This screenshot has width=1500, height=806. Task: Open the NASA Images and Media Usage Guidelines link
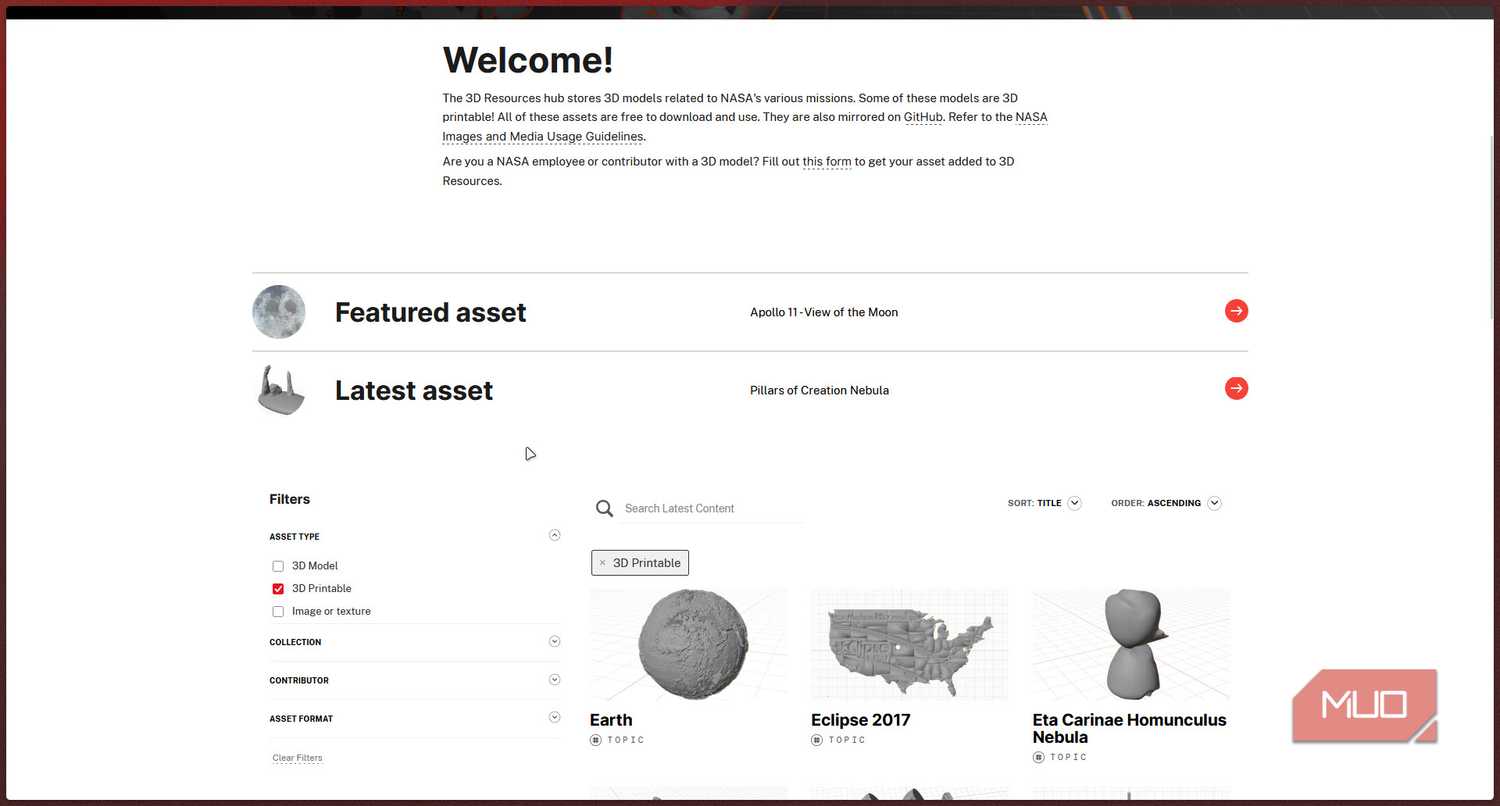click(x=745, y=127)
